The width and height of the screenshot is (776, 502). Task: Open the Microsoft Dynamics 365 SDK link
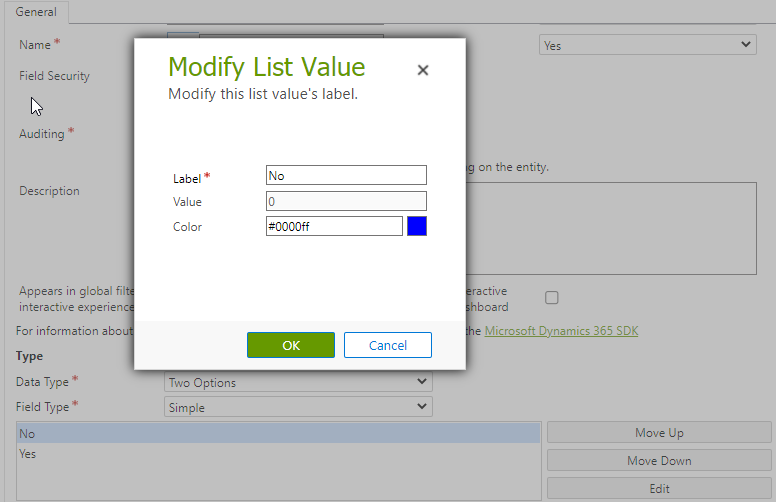561,331
